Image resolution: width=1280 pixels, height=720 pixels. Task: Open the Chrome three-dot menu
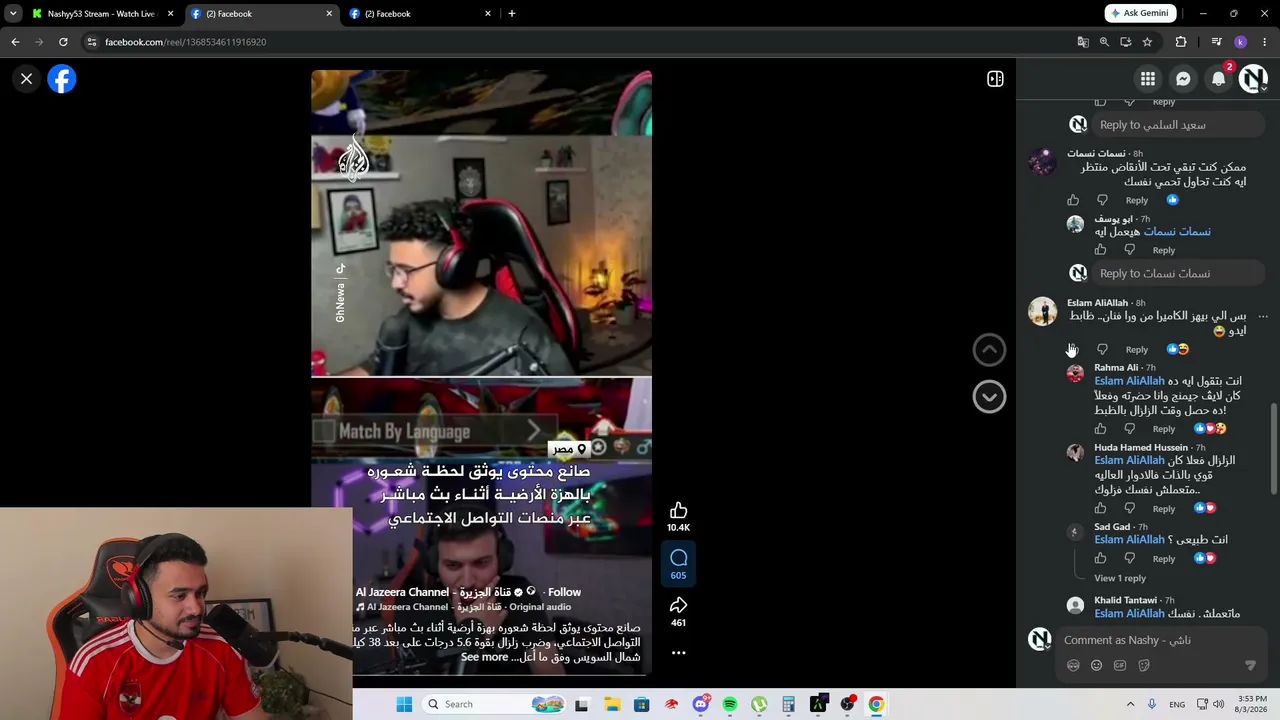(x=1265, y=42)
